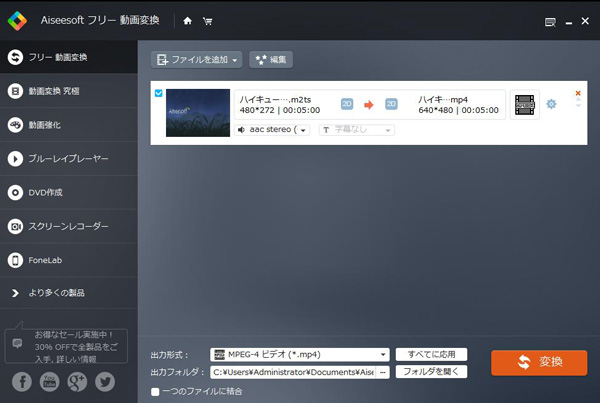Select フリー 動画変換 in sidebar
Image resolution: width=600 pixels, height=403 pixels.
pos(68,57)
